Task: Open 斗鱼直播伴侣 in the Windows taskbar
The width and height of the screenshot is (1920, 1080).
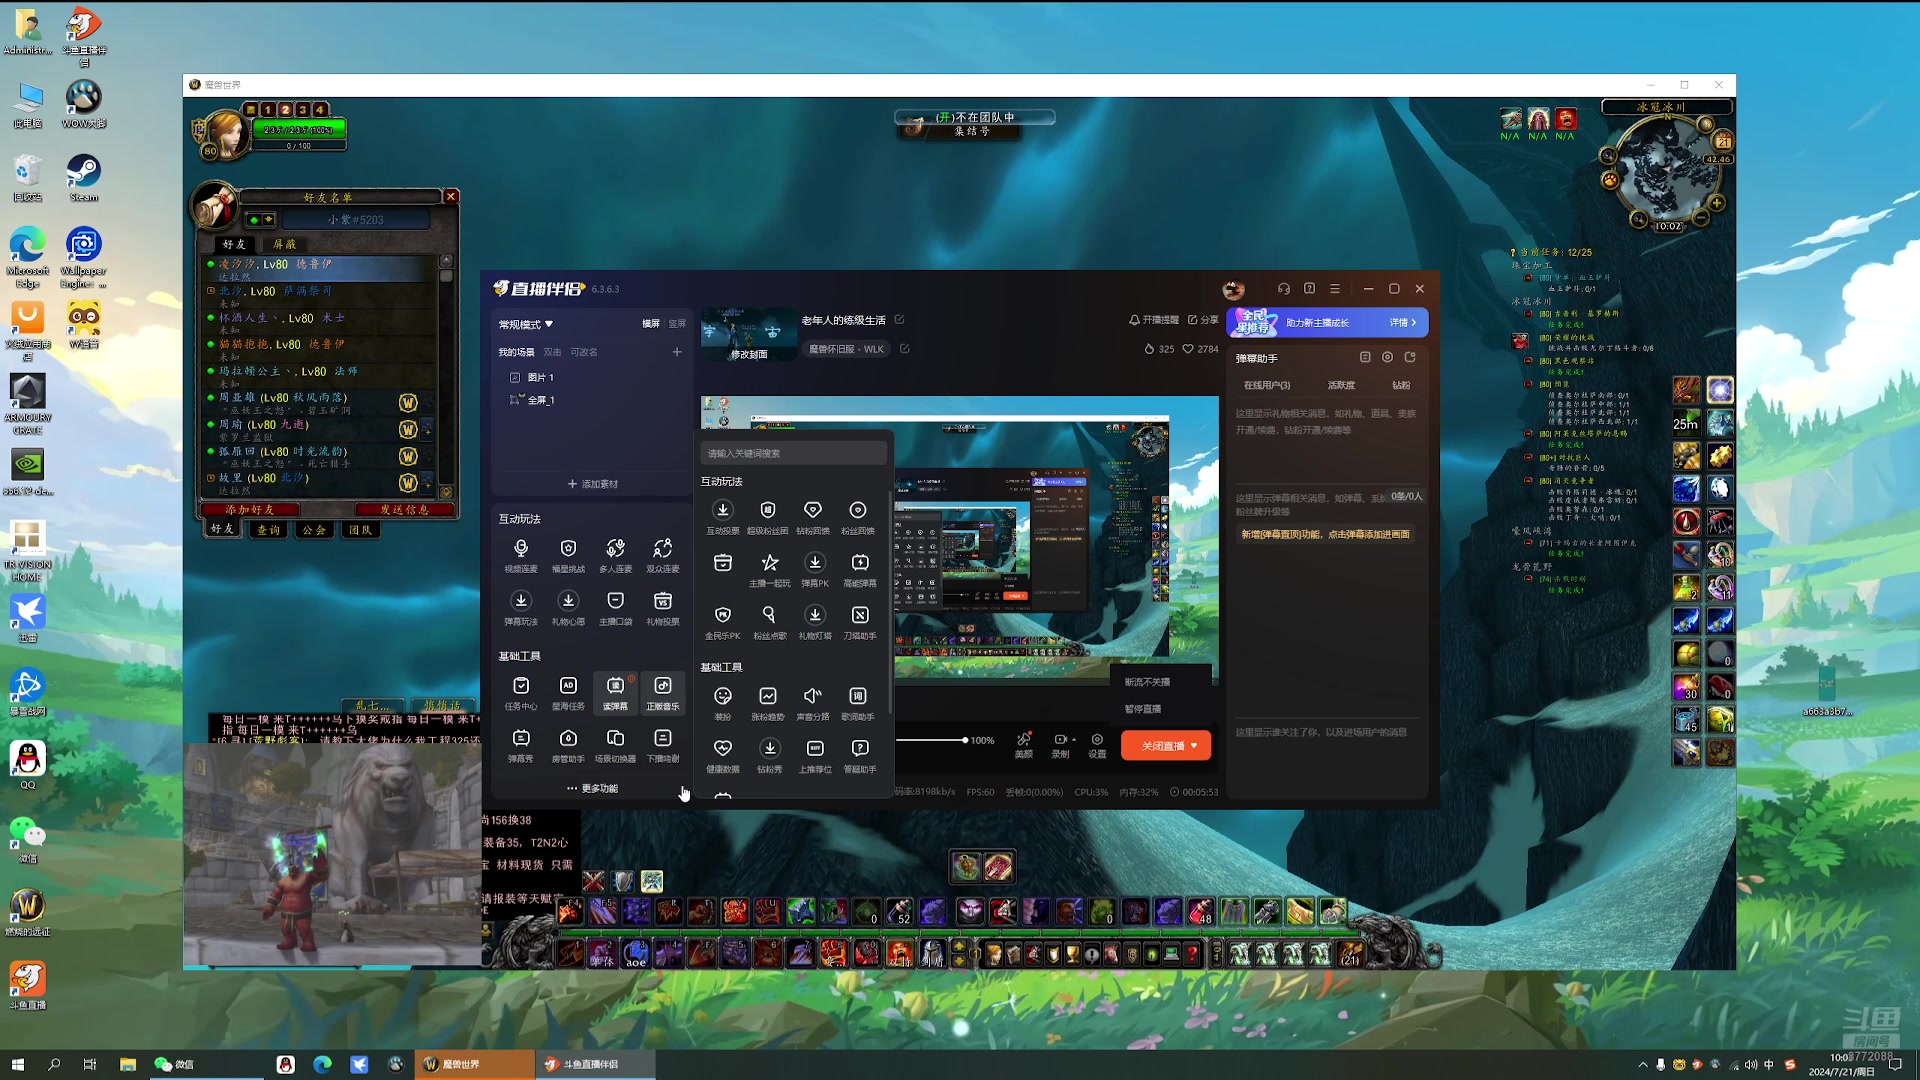Action: [596, 1064]
